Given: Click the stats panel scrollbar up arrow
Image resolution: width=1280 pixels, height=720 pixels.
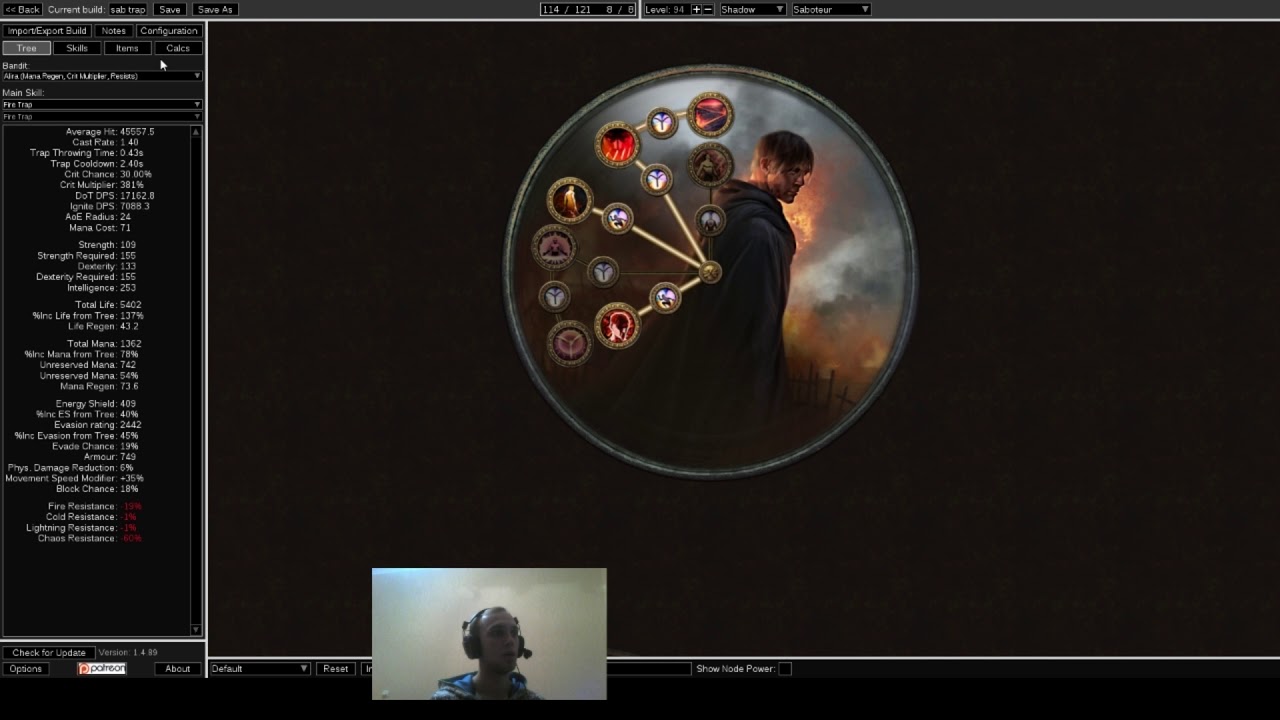Looking at the screenshot, I should pyautogui.click(x=196, y=132).
